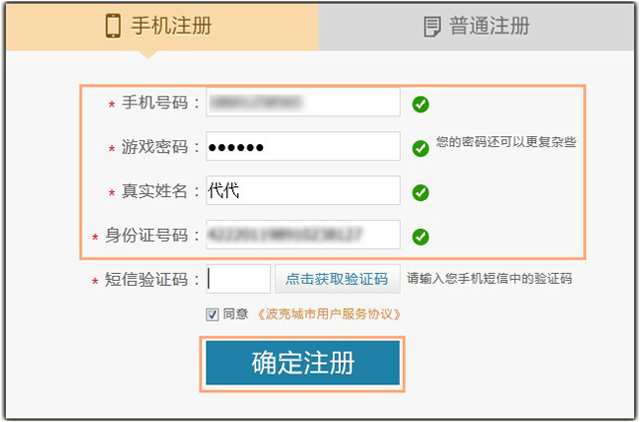The height and width of the screenshot is (422, 640).
Task: Focus the 短信验证码 input box
Action: tap(238, 279)
